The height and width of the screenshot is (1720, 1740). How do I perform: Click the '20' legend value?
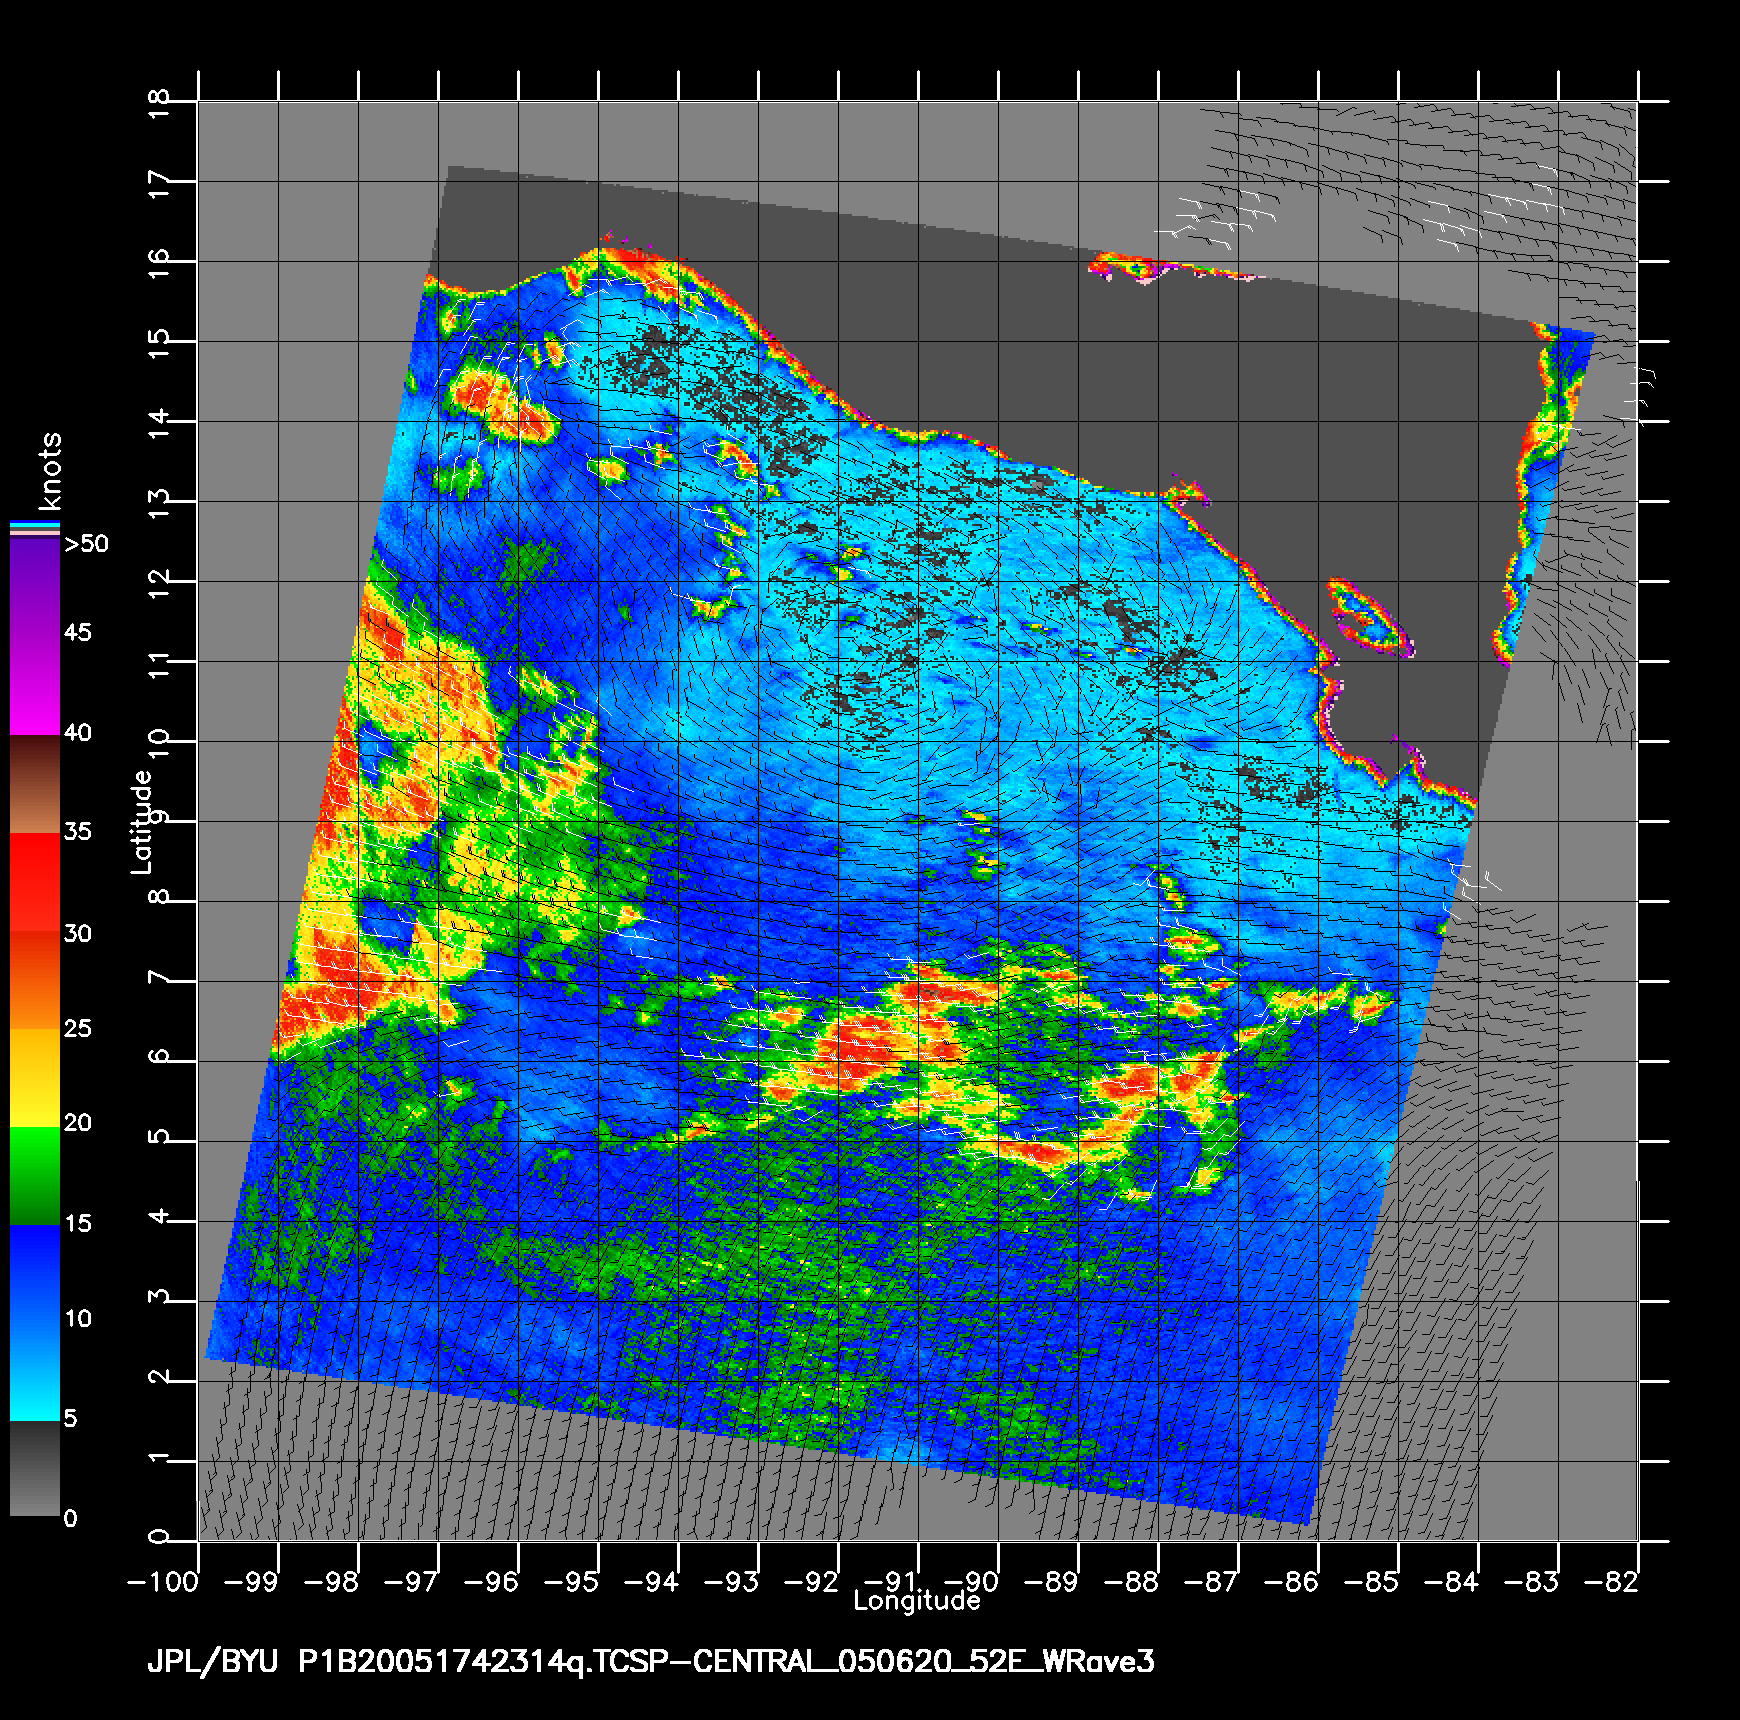(78, 1122)
